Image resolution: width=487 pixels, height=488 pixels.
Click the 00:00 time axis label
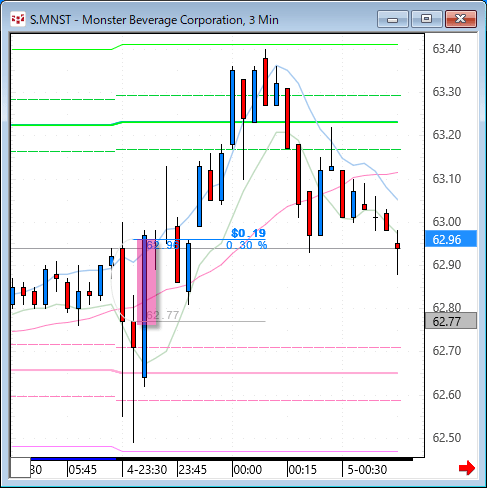point(248,470)
